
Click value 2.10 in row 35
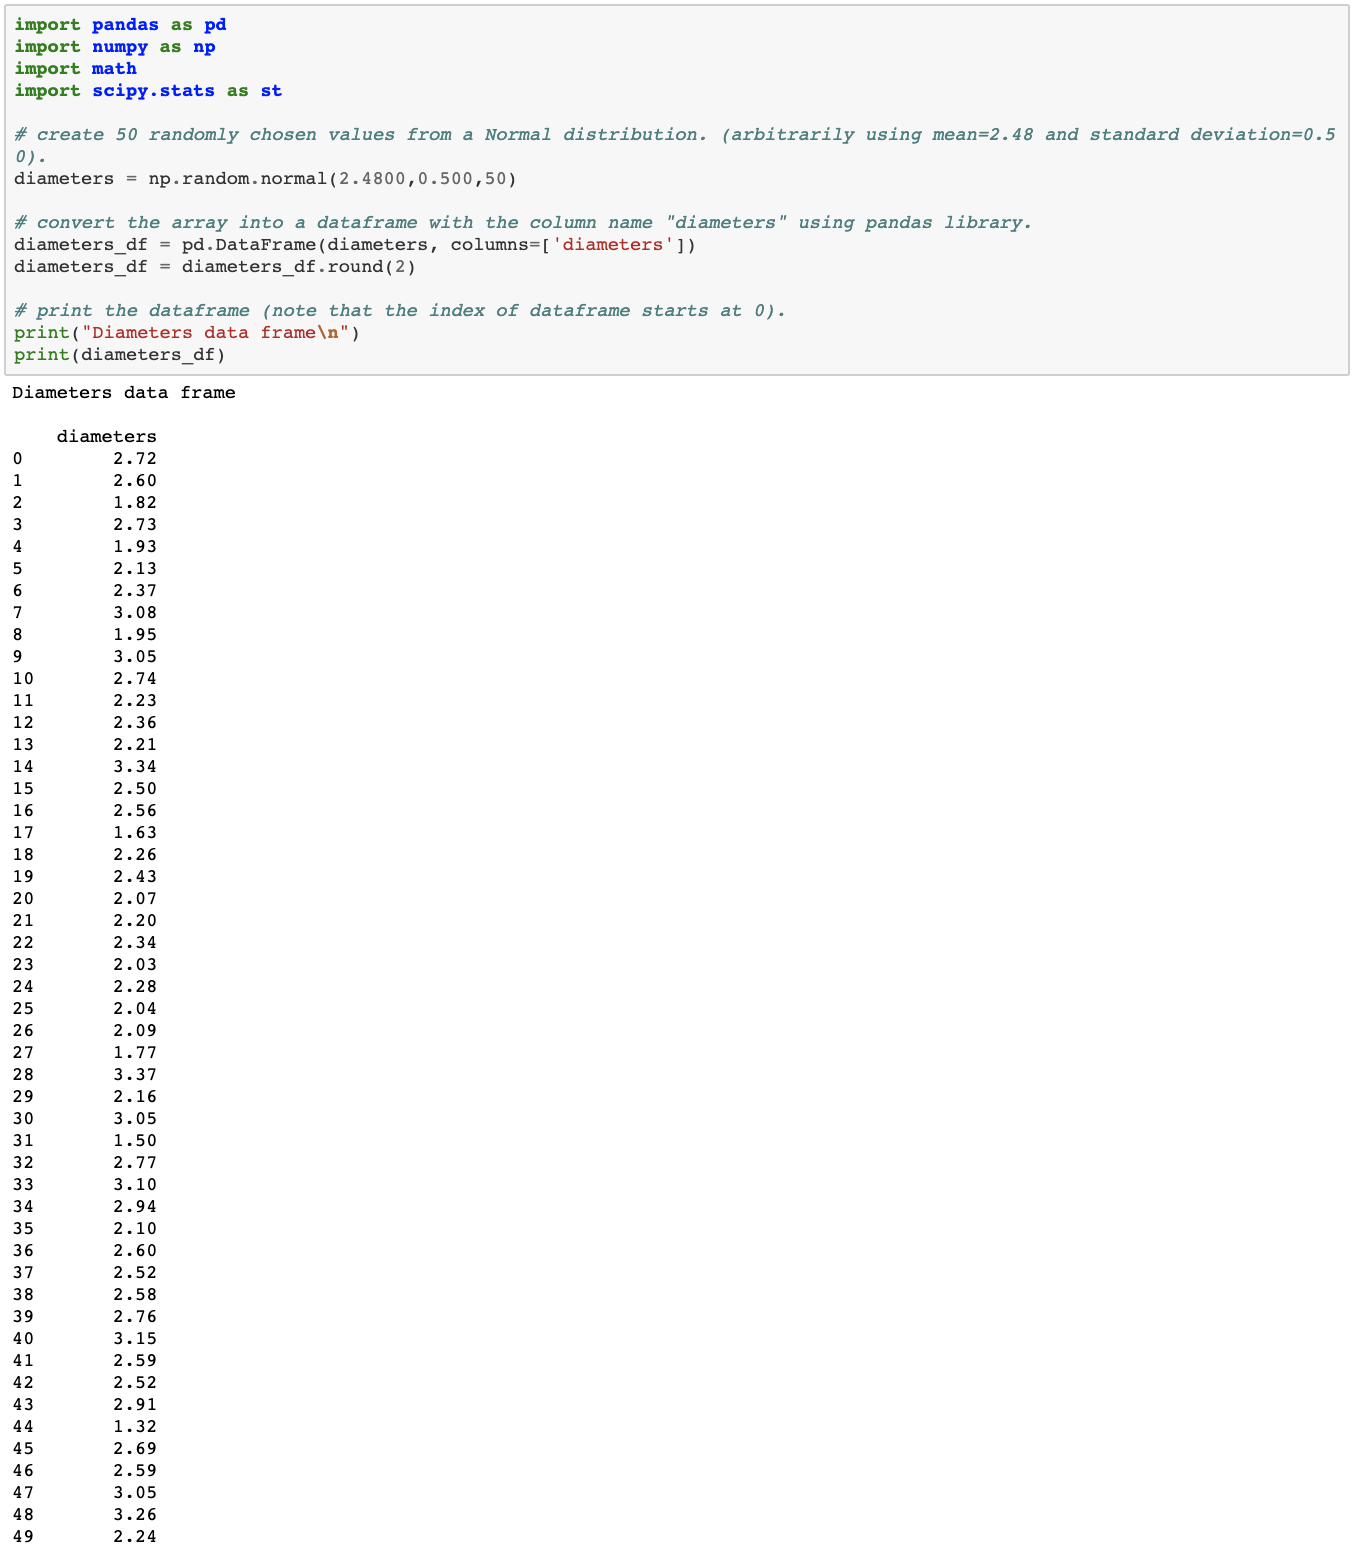(x=135, y=1229)
